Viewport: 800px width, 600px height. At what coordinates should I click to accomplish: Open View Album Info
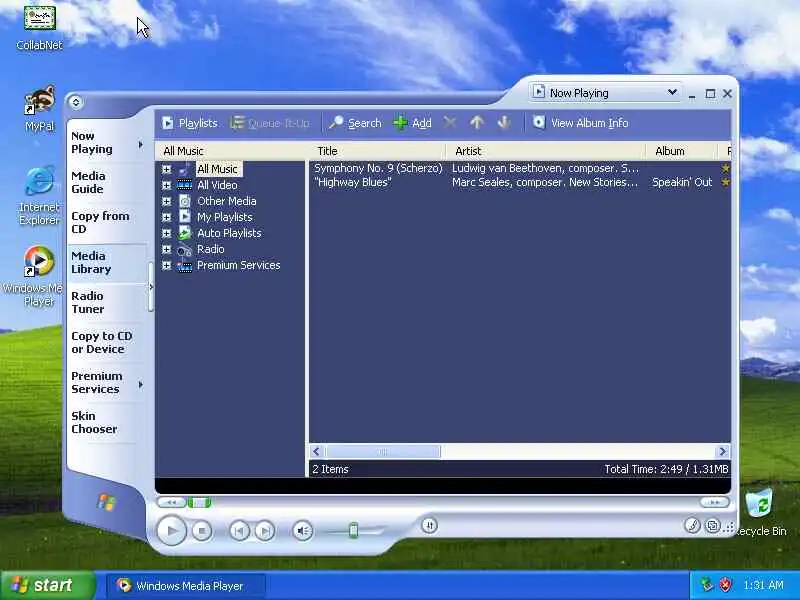tap(581, 123)
